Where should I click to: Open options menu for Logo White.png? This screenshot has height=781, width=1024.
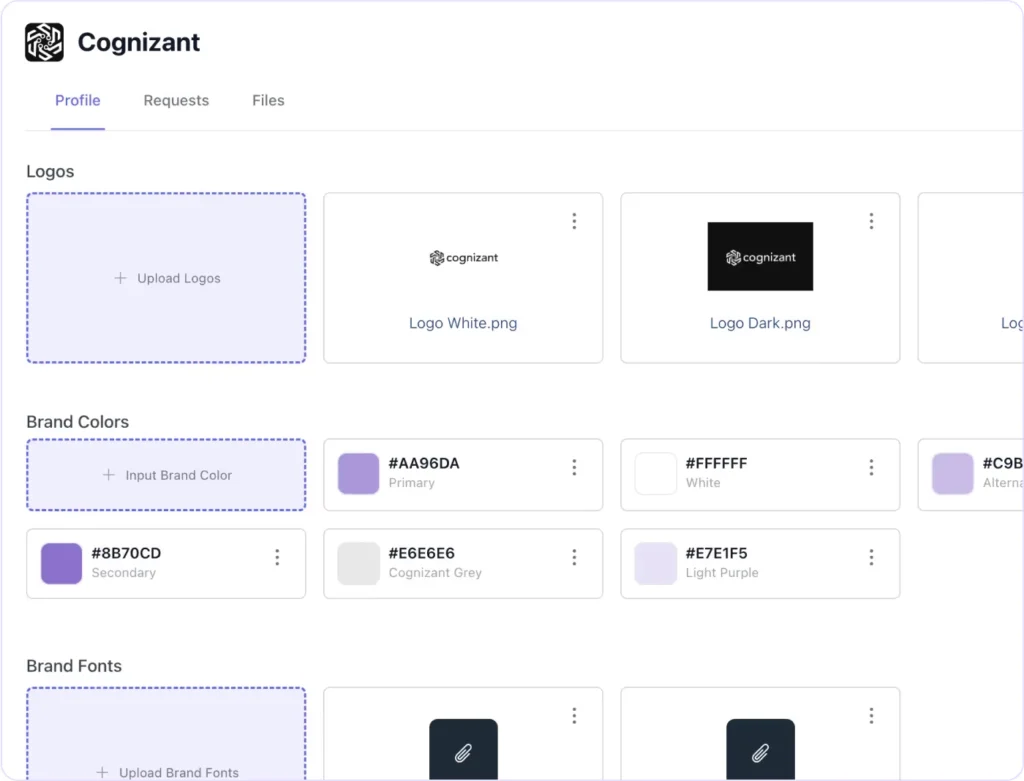(574, 221)
